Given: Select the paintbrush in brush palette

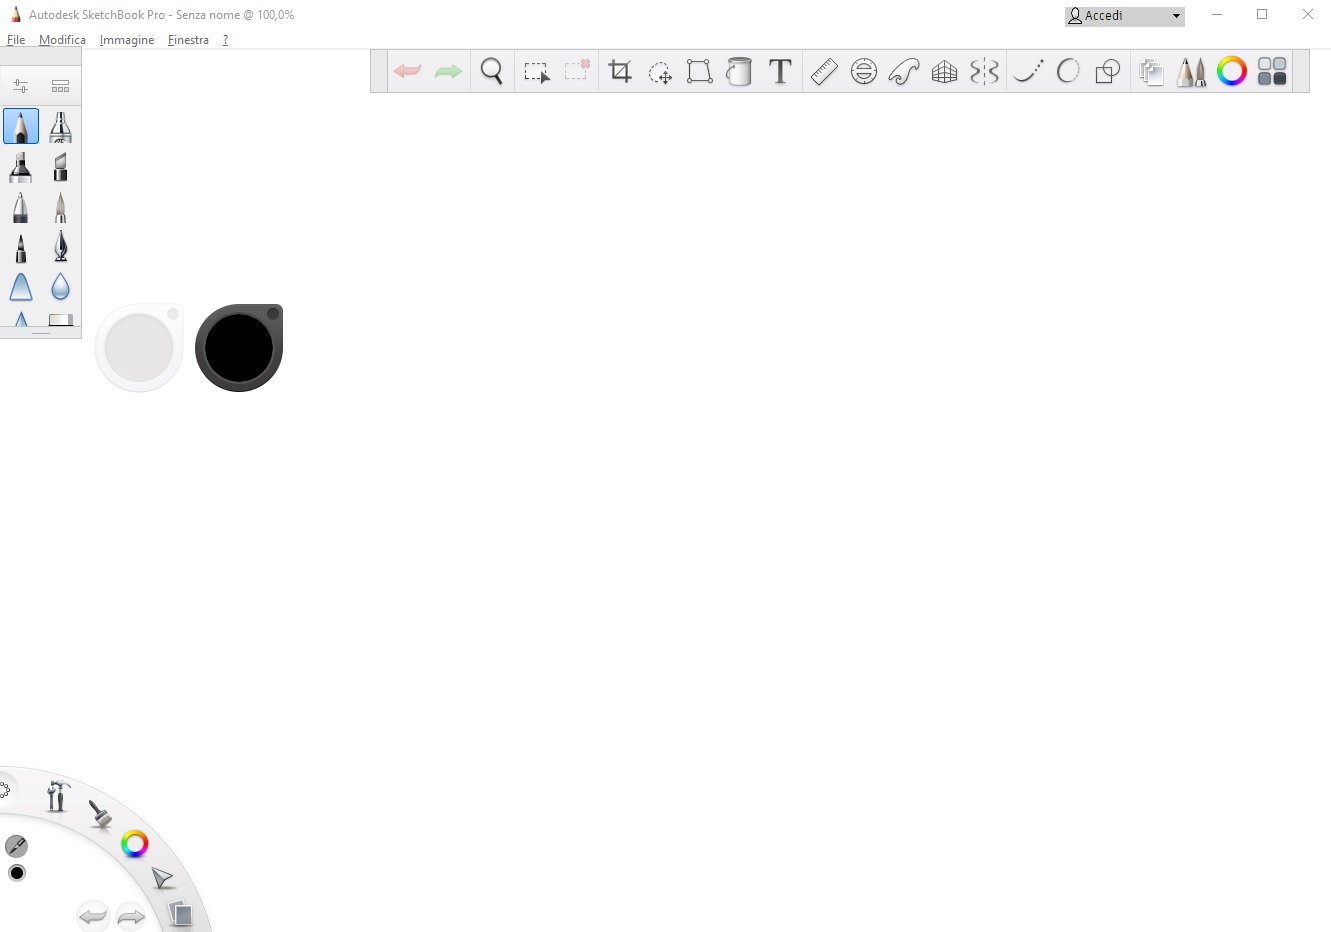Looking at the screenshot, I should [x=61, y=207].
